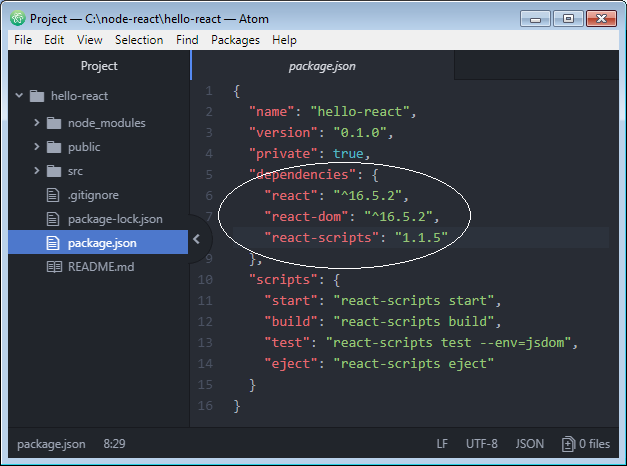
Task: Click the README.md book icon
Action: point(54,267)
